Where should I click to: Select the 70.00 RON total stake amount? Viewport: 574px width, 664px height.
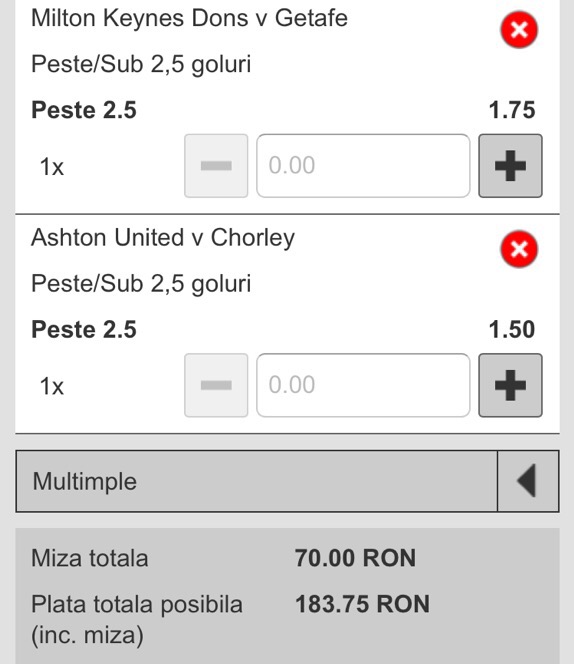355,558
